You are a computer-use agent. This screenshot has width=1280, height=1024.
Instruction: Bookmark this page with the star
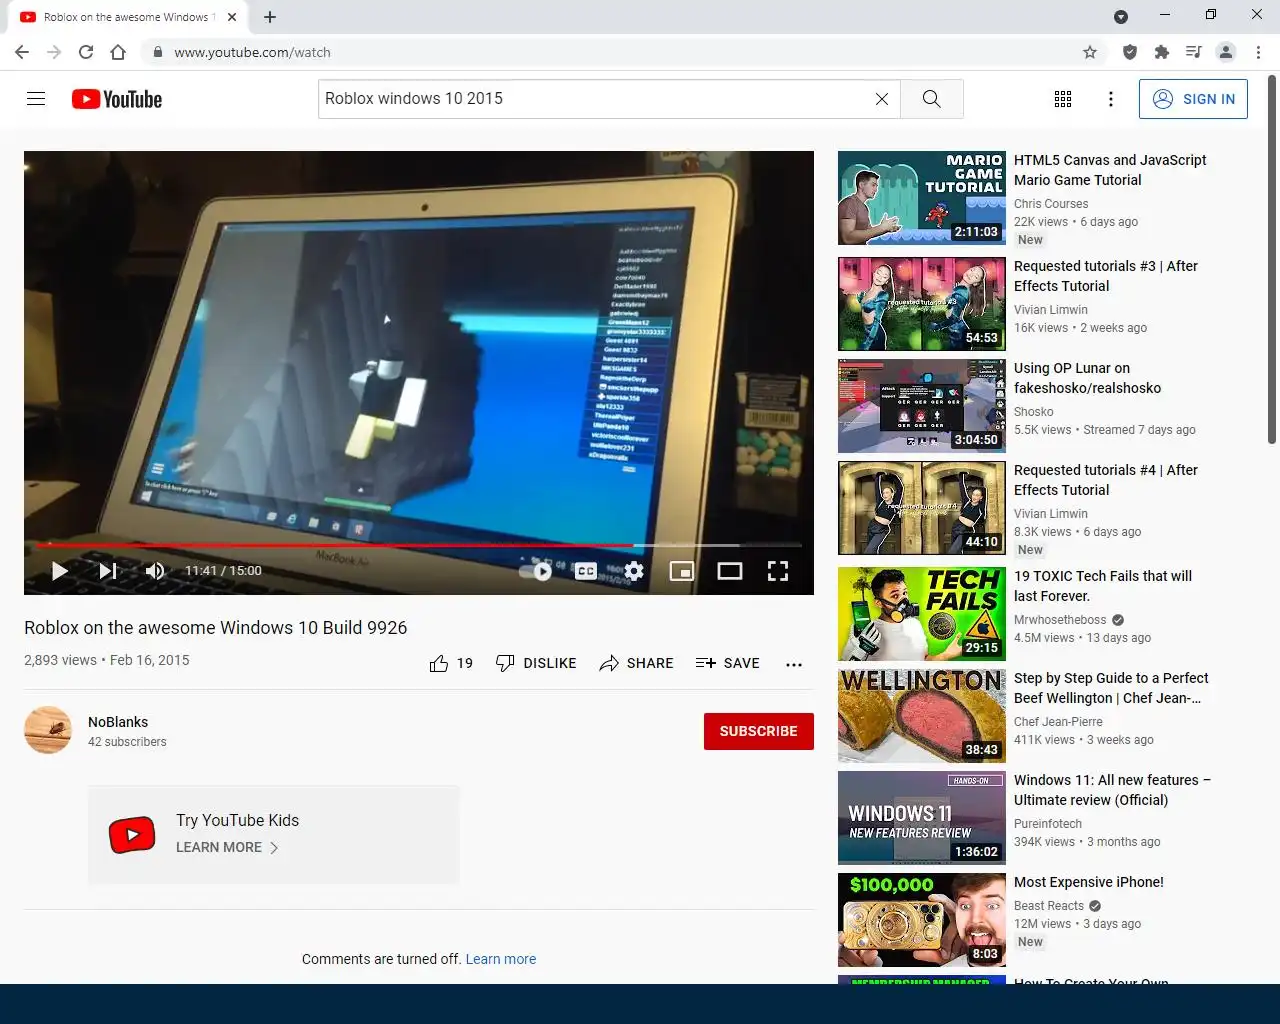point(1090,52)
